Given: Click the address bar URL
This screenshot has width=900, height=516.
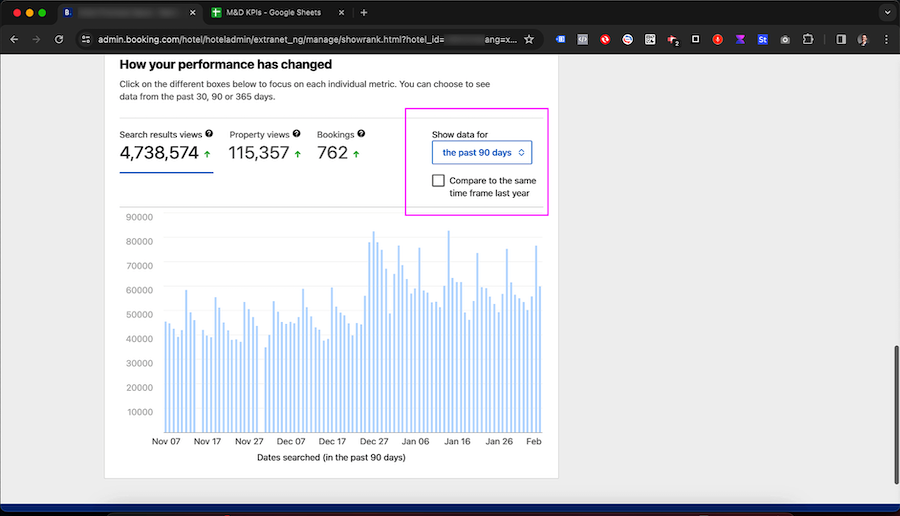Looking at the screenshot, I should pos(307,40).
